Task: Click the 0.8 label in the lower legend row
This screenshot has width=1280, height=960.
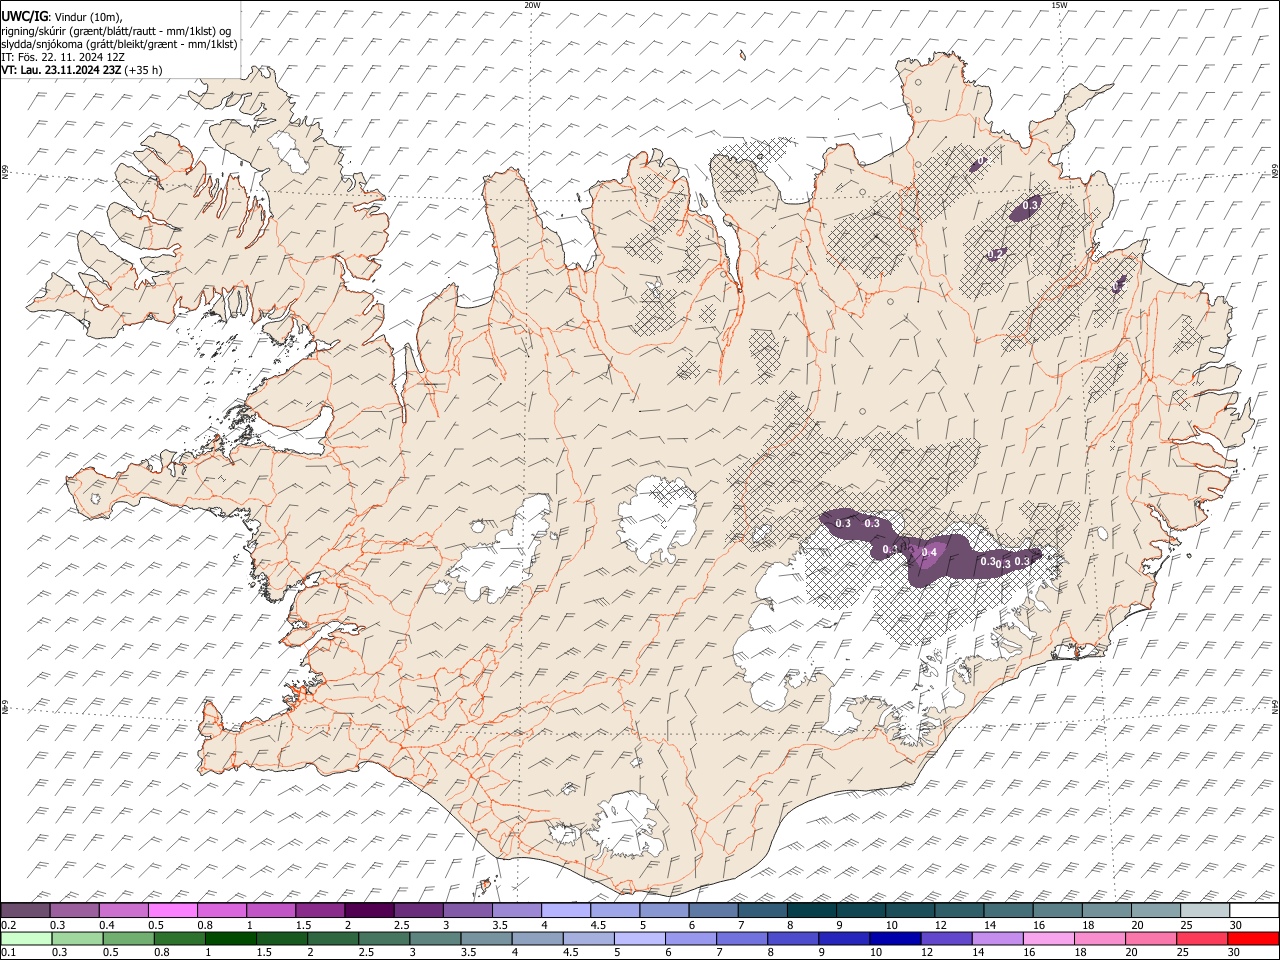Action: [x=162, y=952]
